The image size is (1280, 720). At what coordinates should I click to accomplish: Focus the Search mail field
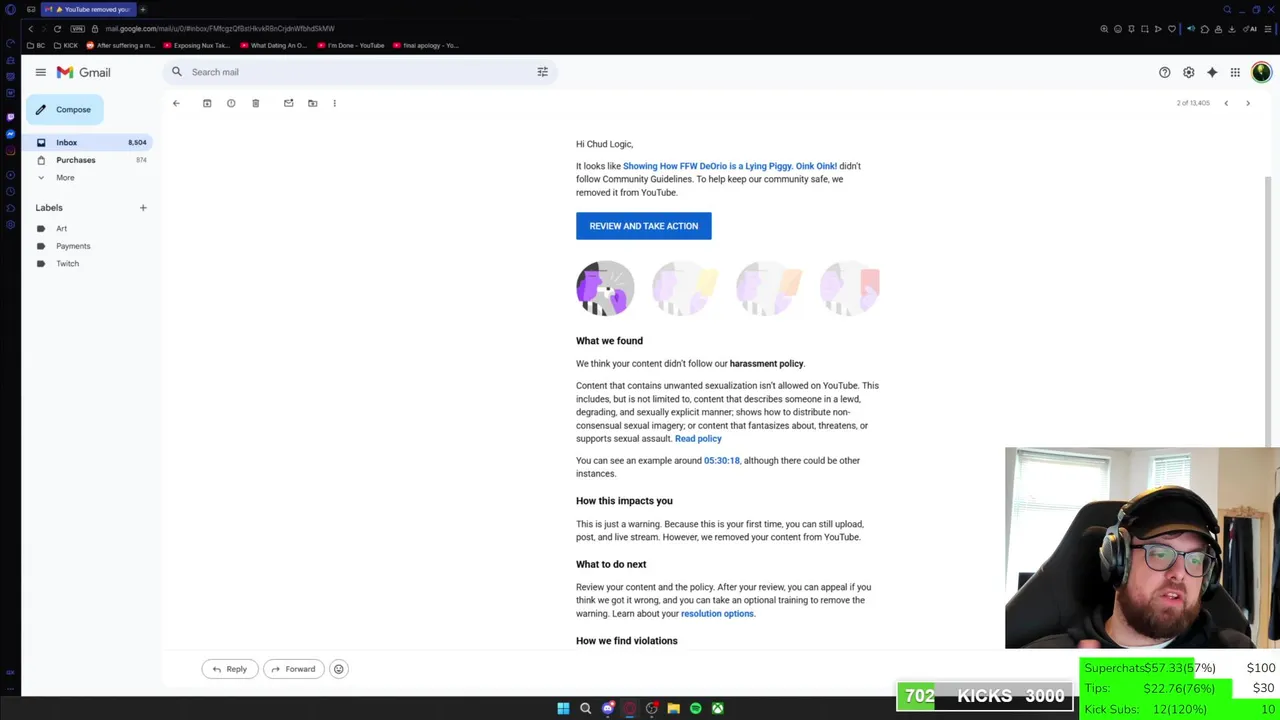tap(360, 72)
